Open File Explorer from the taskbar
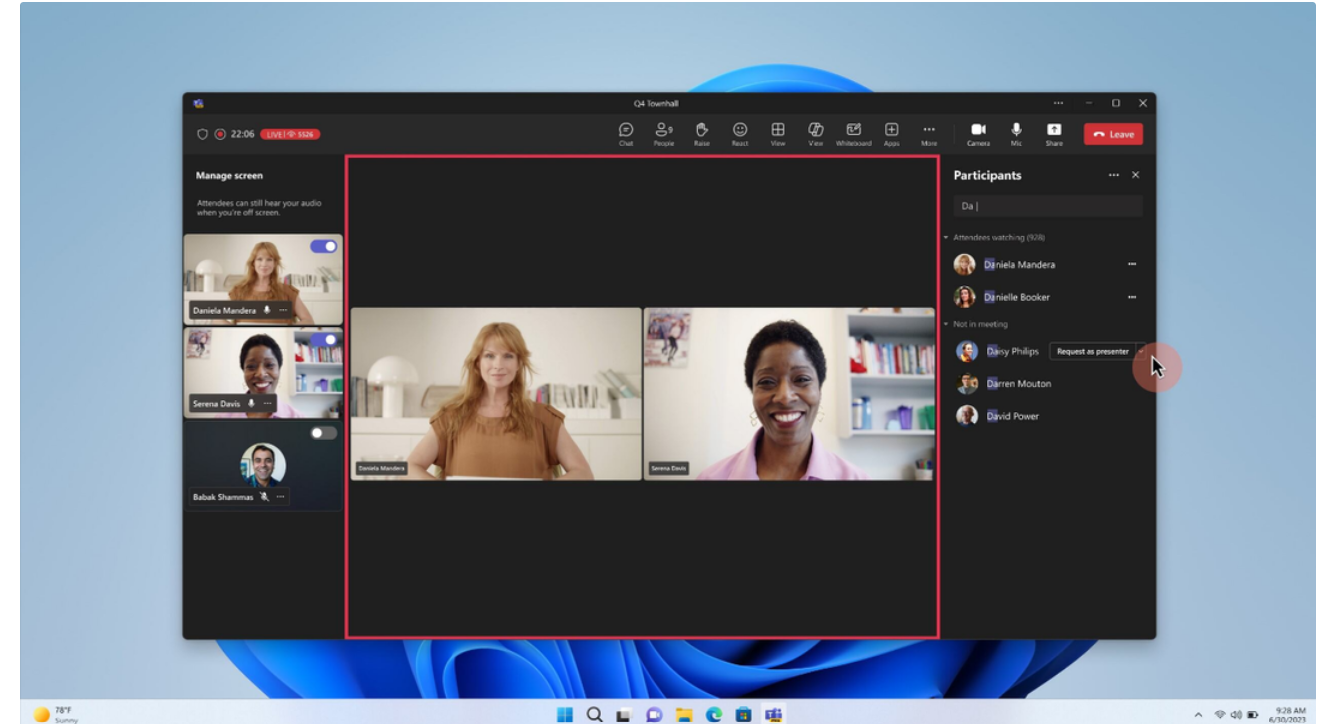 [684, 714]
